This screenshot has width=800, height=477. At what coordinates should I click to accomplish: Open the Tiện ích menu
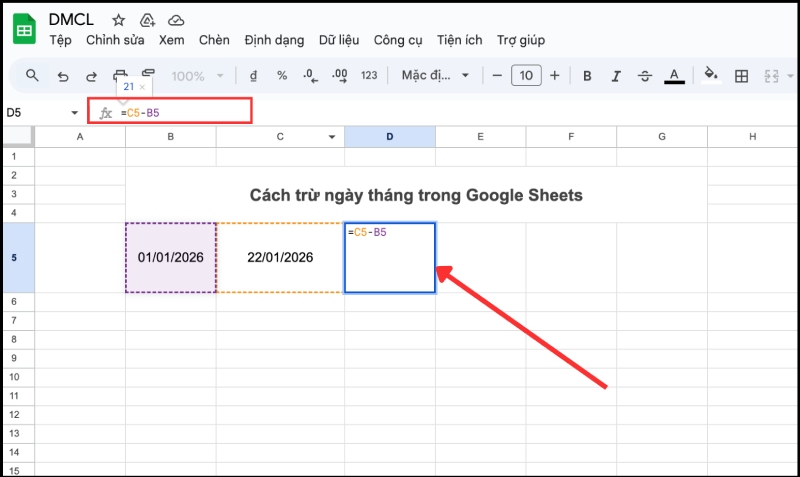coord(459,40)
